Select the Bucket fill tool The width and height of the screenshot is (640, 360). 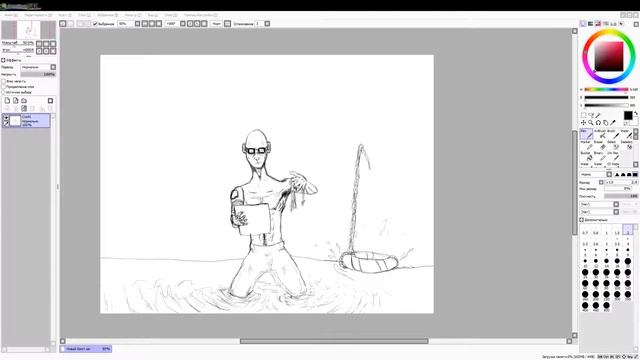point(586,156)
